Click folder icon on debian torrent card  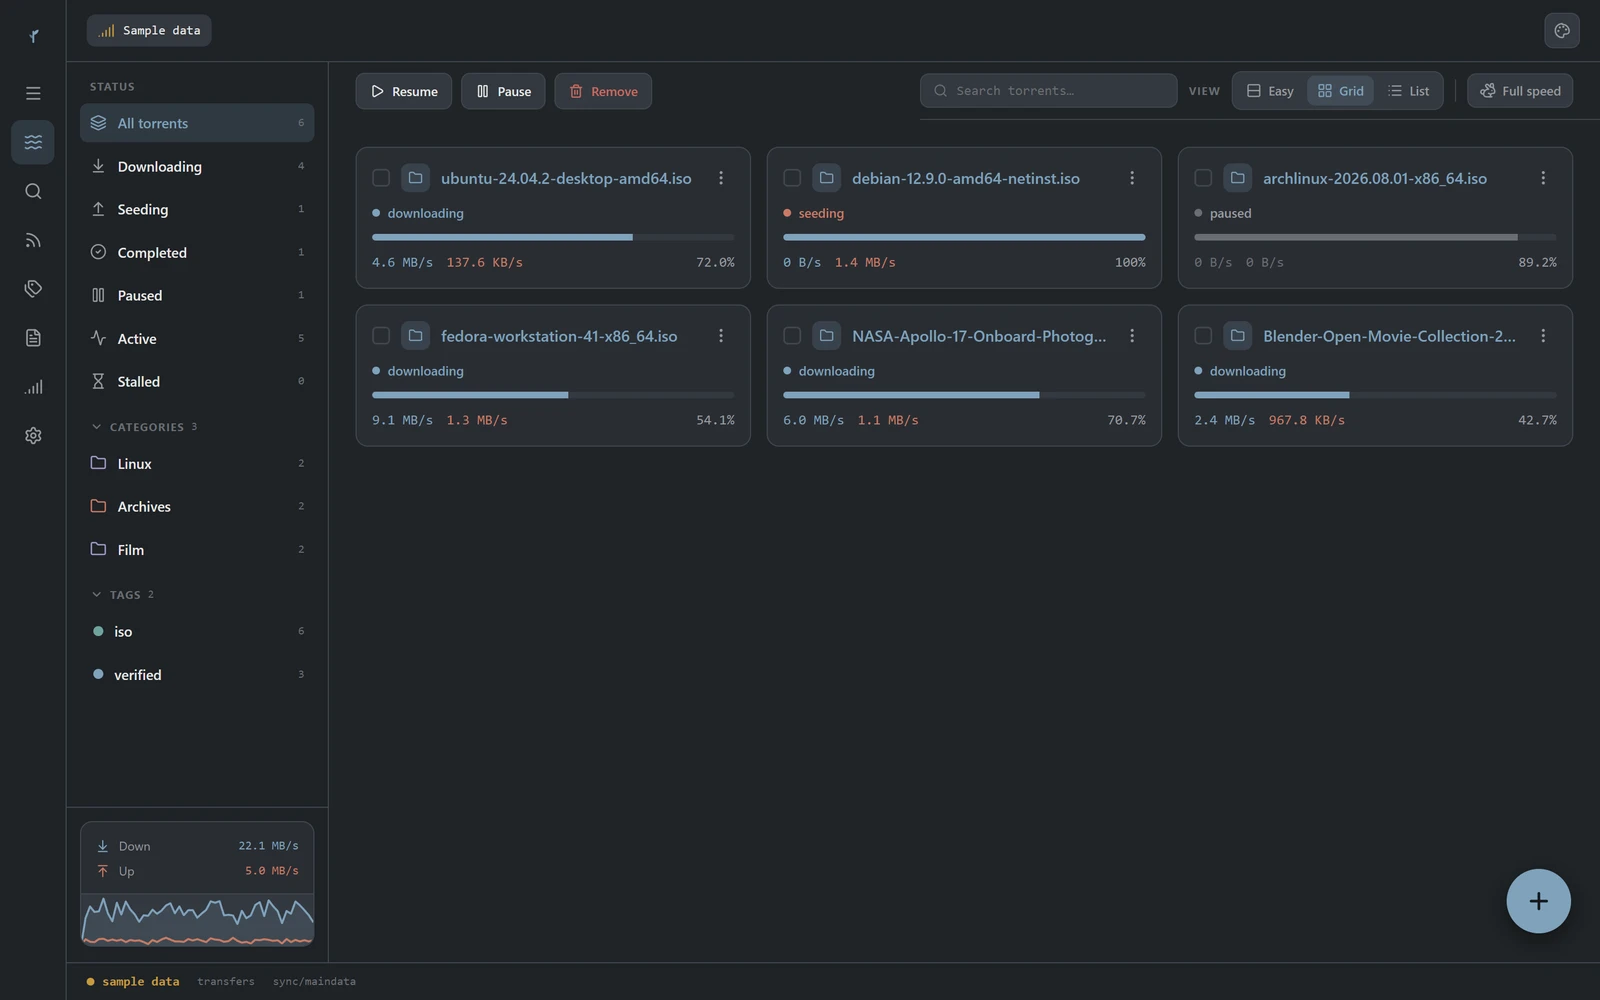[826, 178]
